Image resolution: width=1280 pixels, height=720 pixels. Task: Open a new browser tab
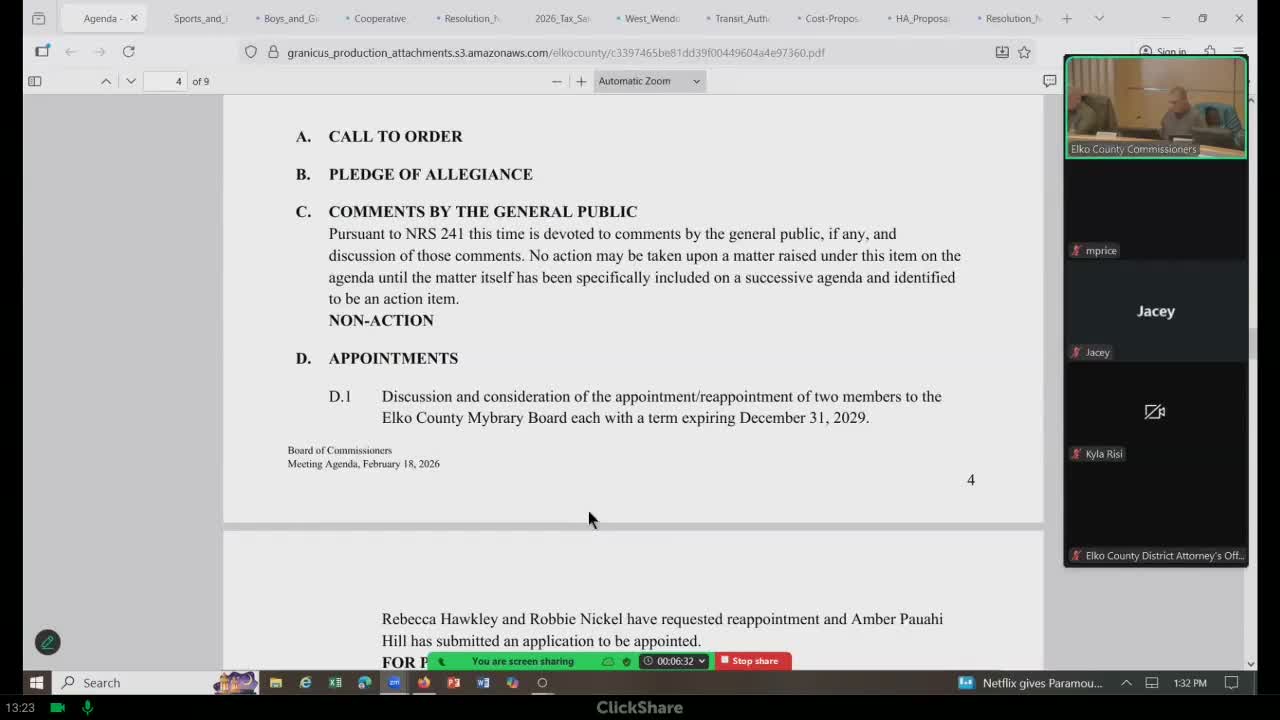pos(1067,18)
